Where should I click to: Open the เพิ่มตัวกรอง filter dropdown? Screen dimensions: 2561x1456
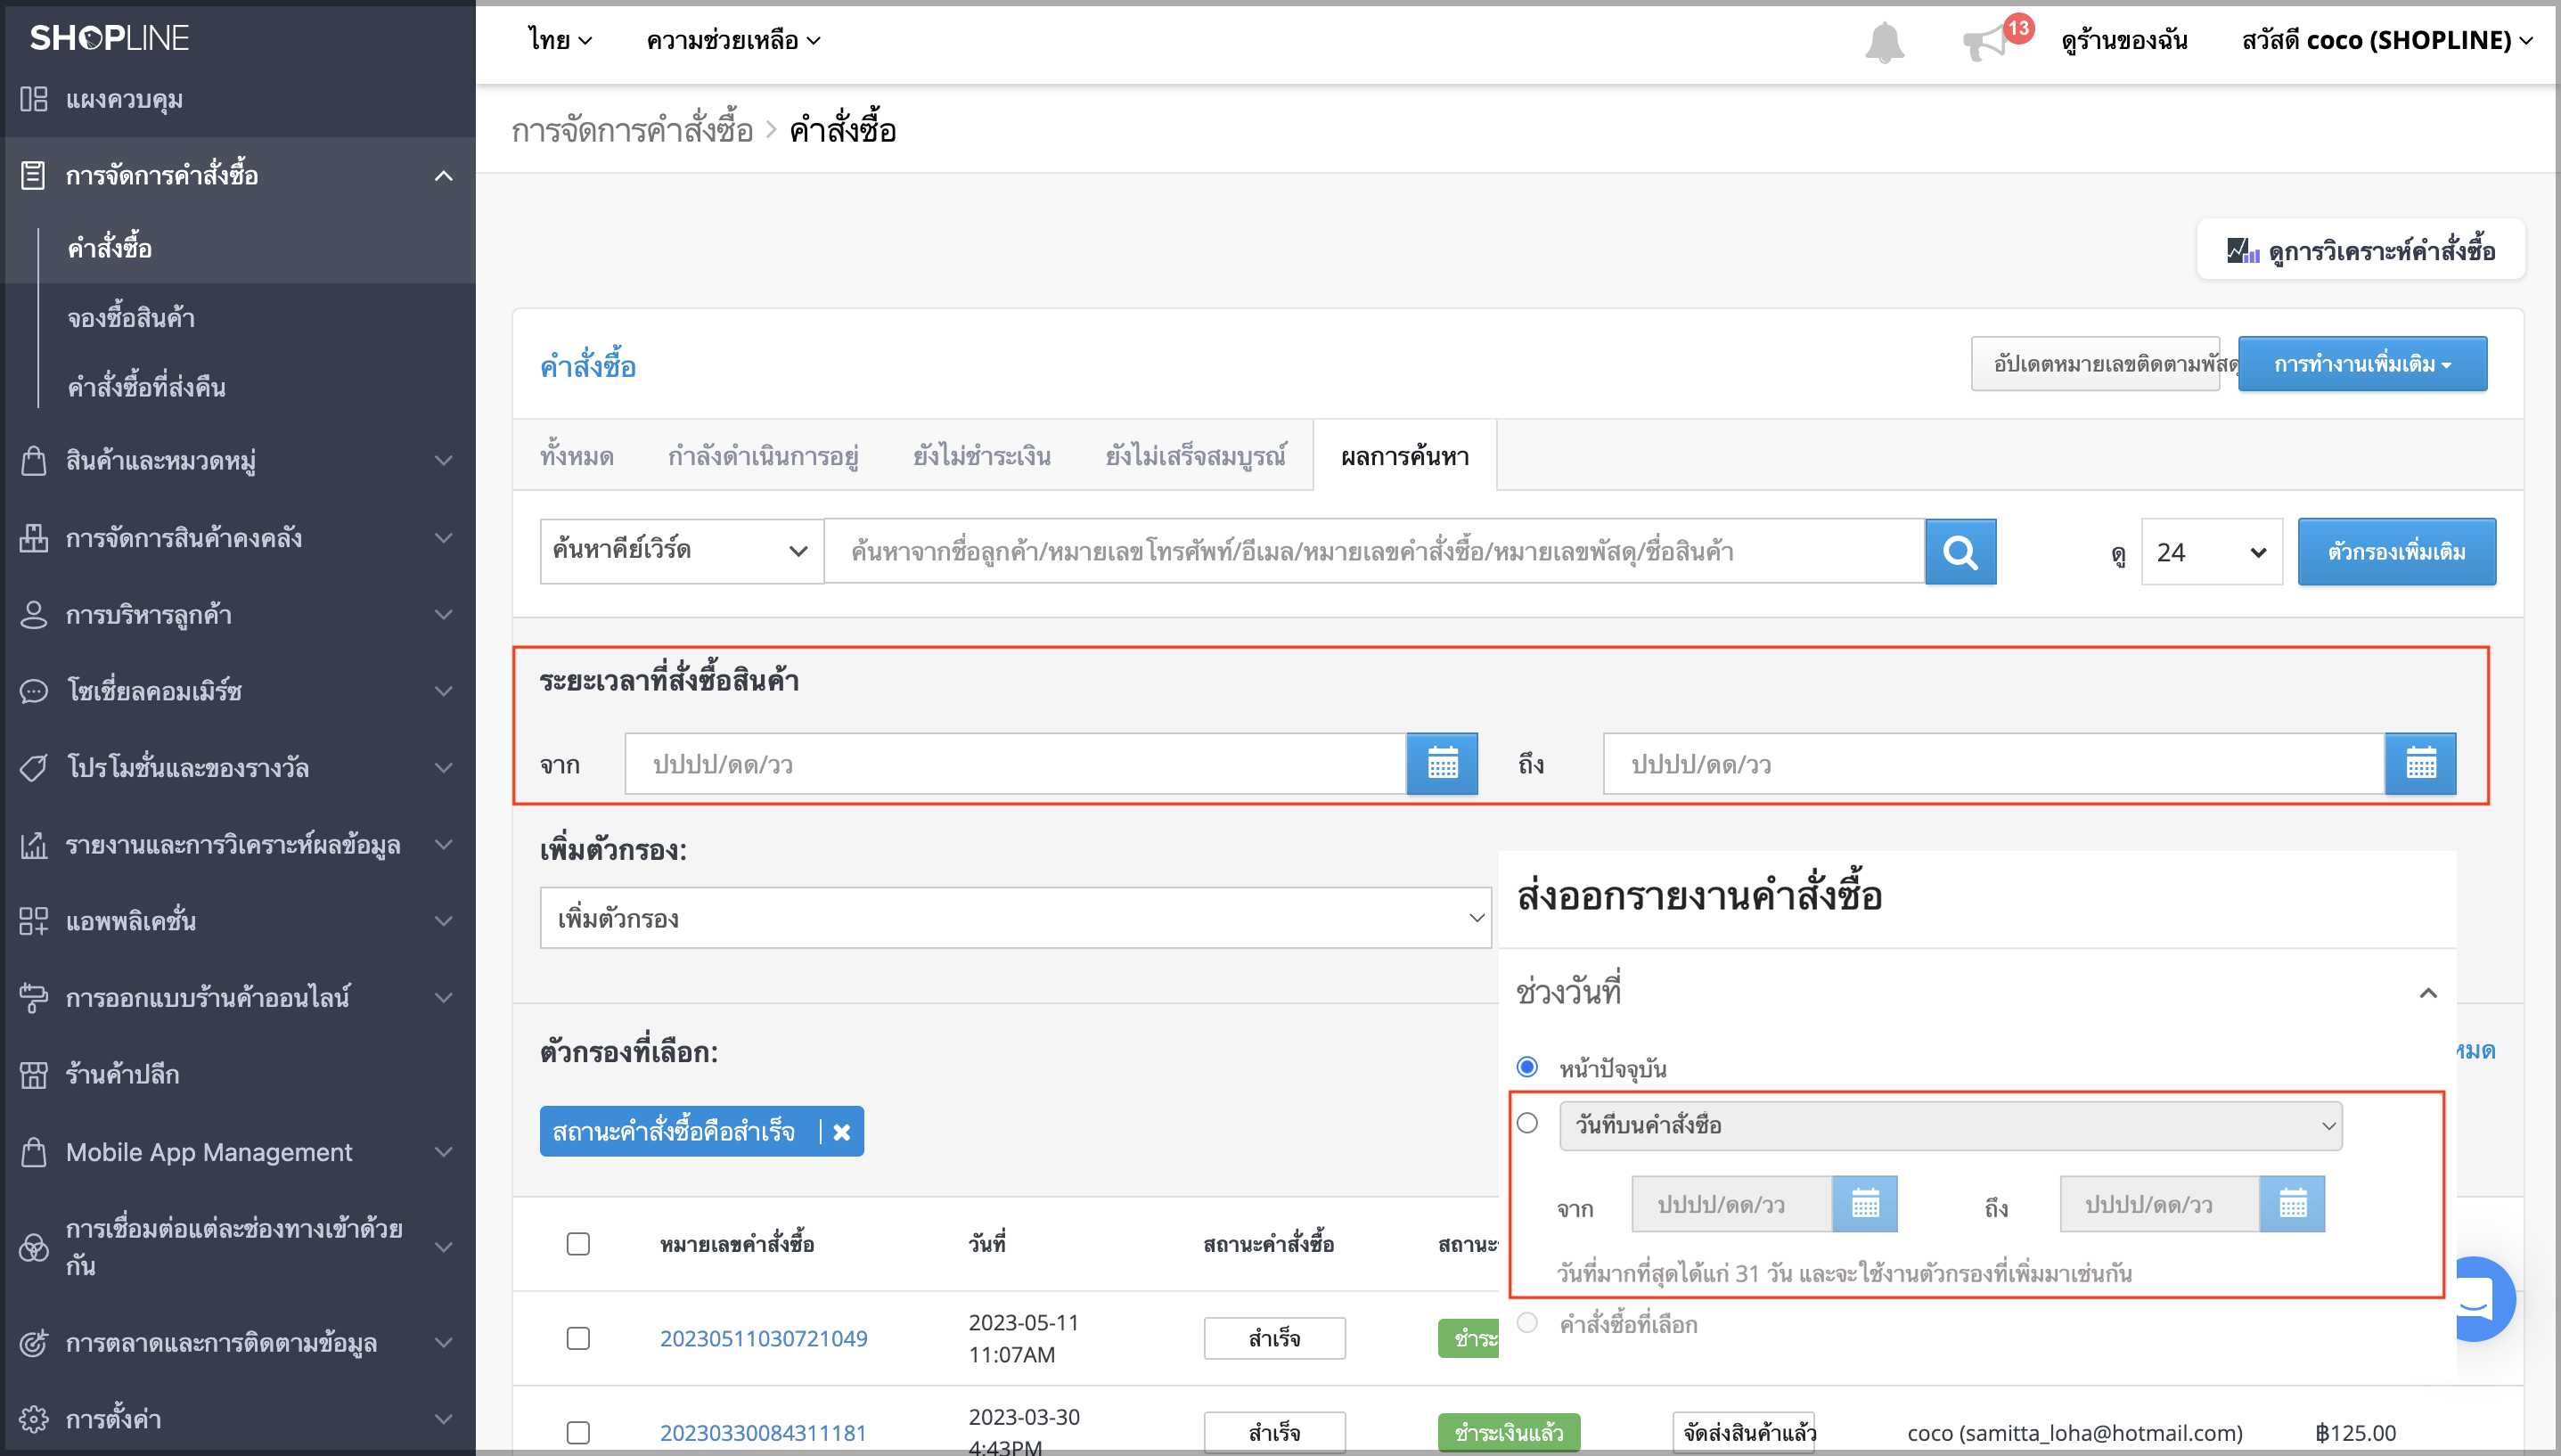coord(1016,918)
